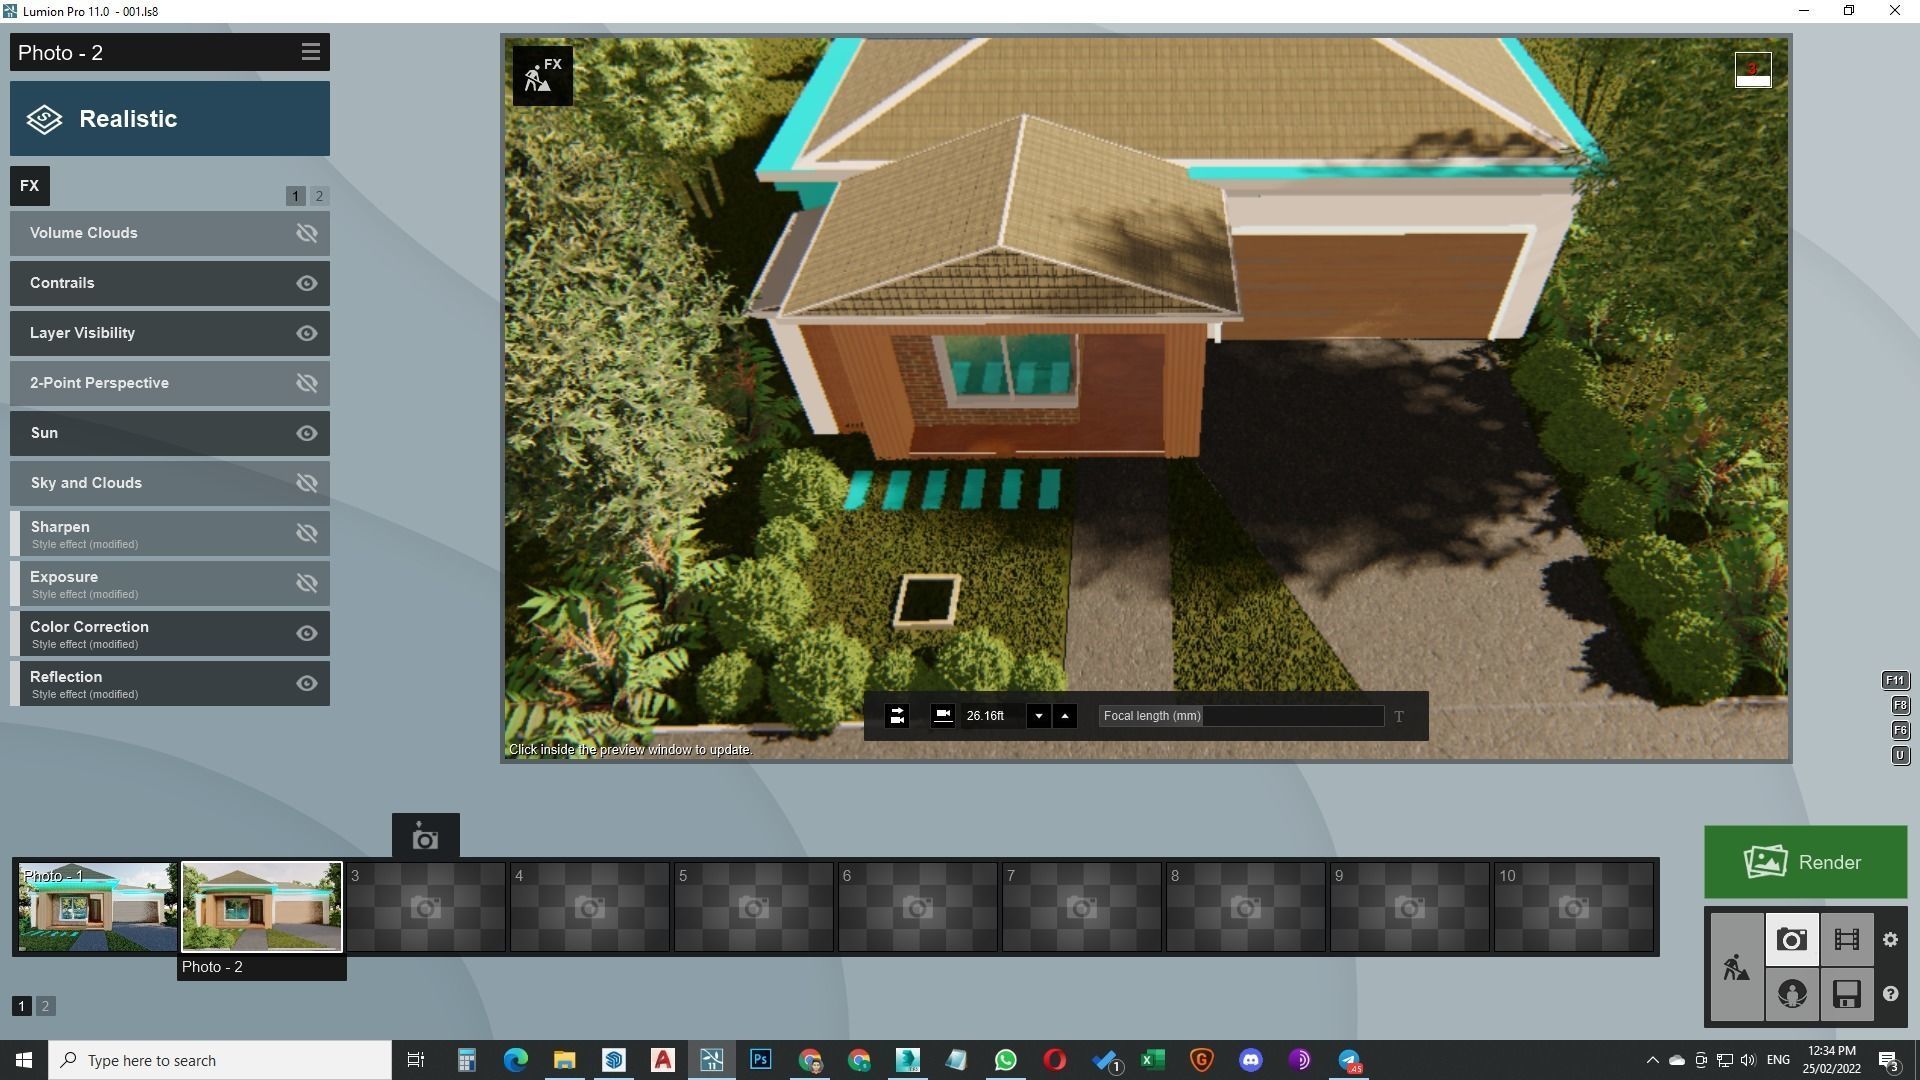
Task: Click the Build with FX icon in preview
Action: click(x=543, y=75)
